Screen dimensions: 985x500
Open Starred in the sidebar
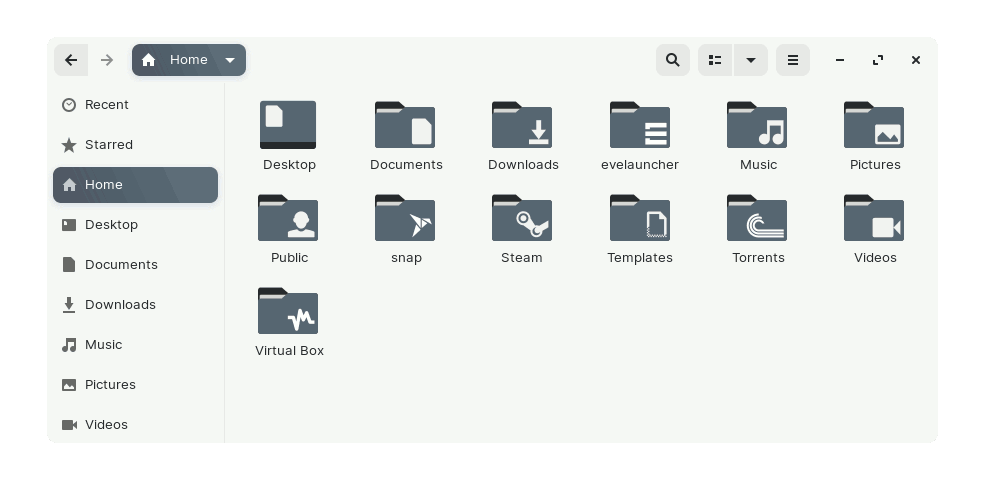point(136,145)
